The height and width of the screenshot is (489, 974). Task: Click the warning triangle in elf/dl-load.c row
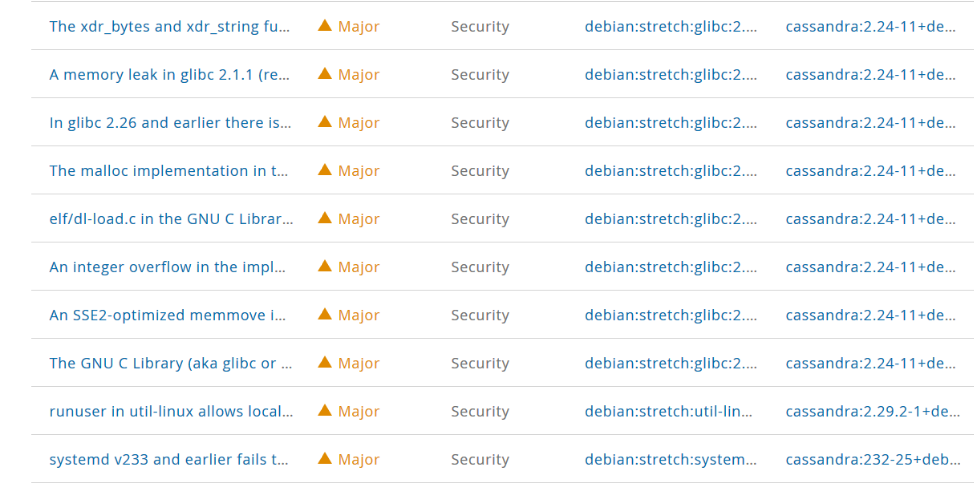[324, 217]
